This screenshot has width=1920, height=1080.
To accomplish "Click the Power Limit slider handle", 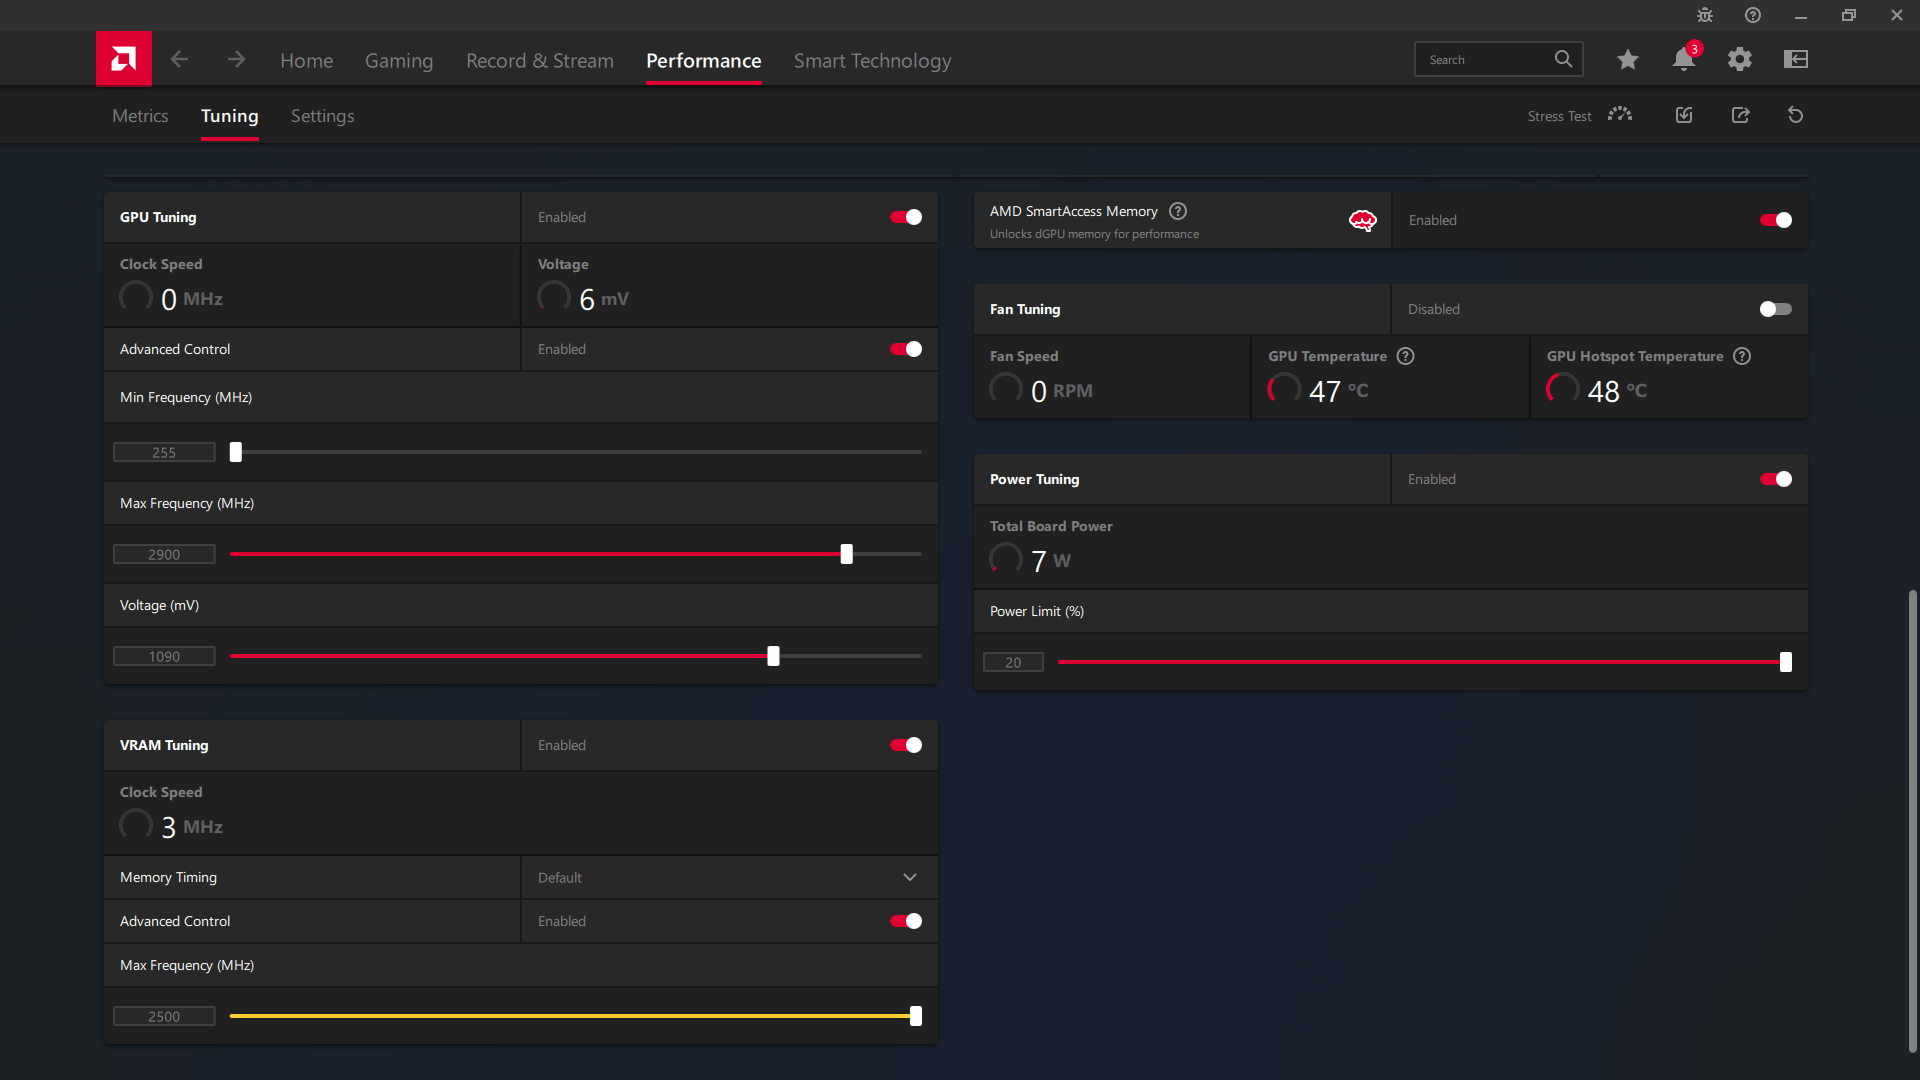I will click(x=1786, y=662).
